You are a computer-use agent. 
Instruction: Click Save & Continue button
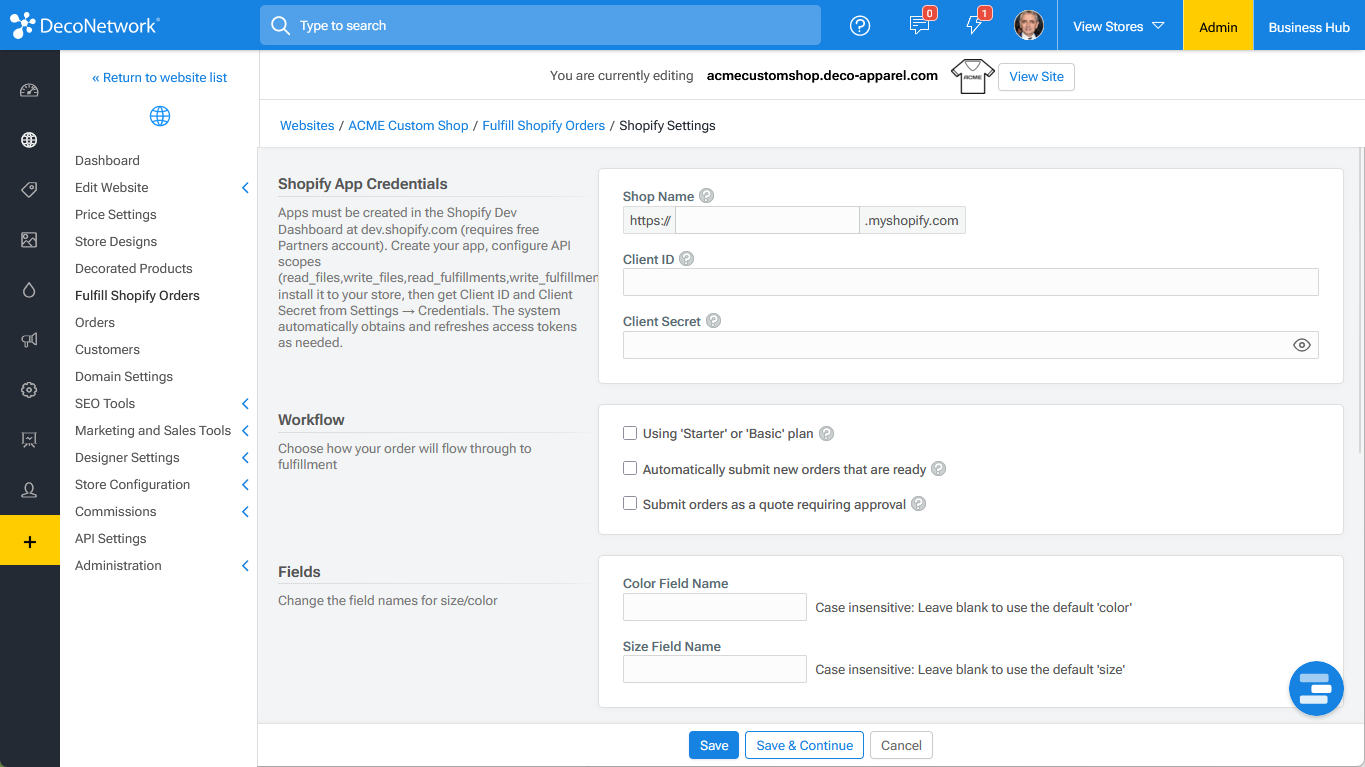[x=804, y=745]
